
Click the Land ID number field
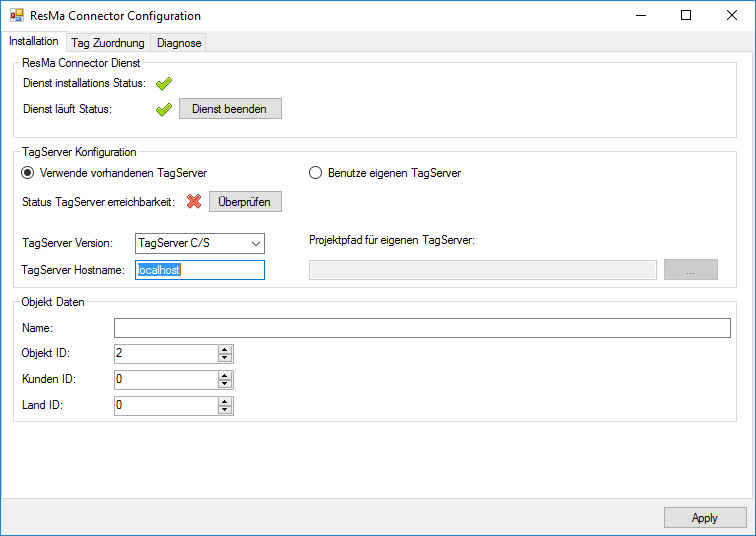coord(165,406)
